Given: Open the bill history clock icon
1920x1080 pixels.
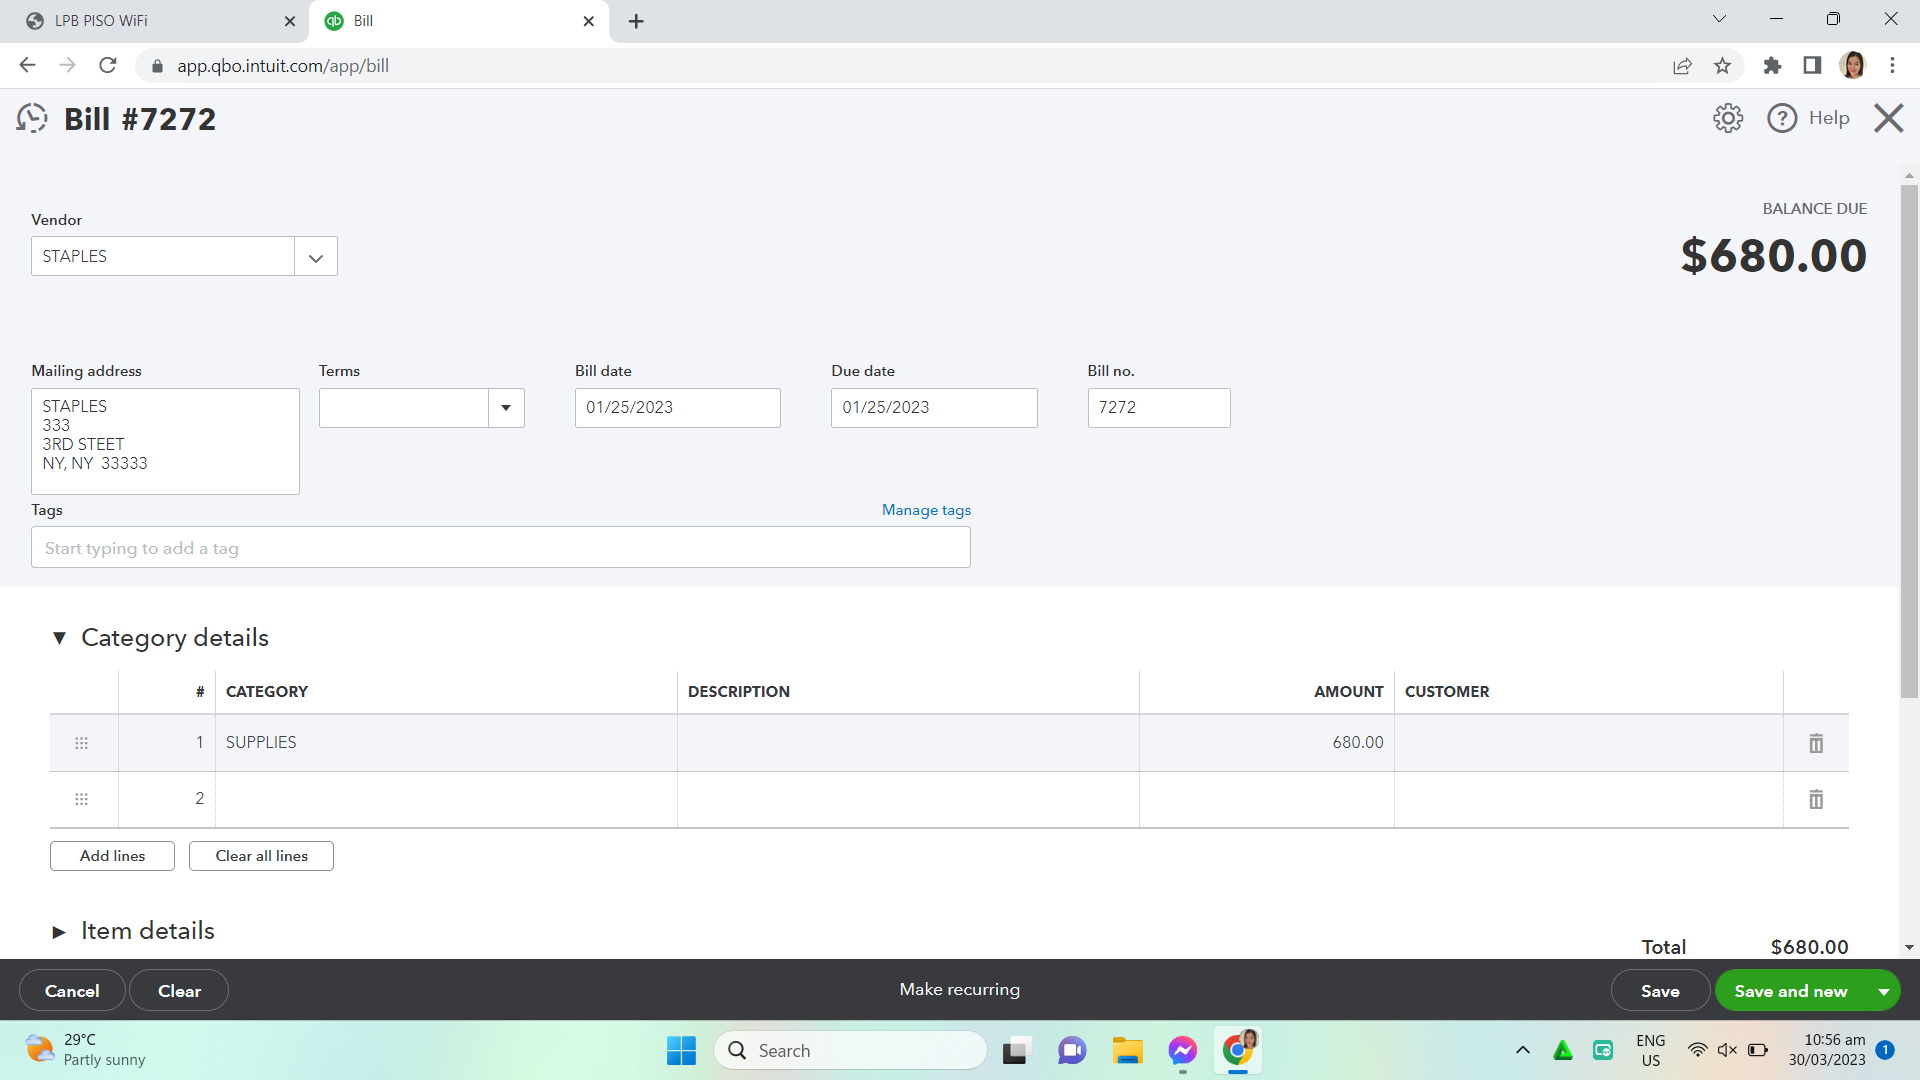Looking at the screenshot, I should (x=32, y=119).
